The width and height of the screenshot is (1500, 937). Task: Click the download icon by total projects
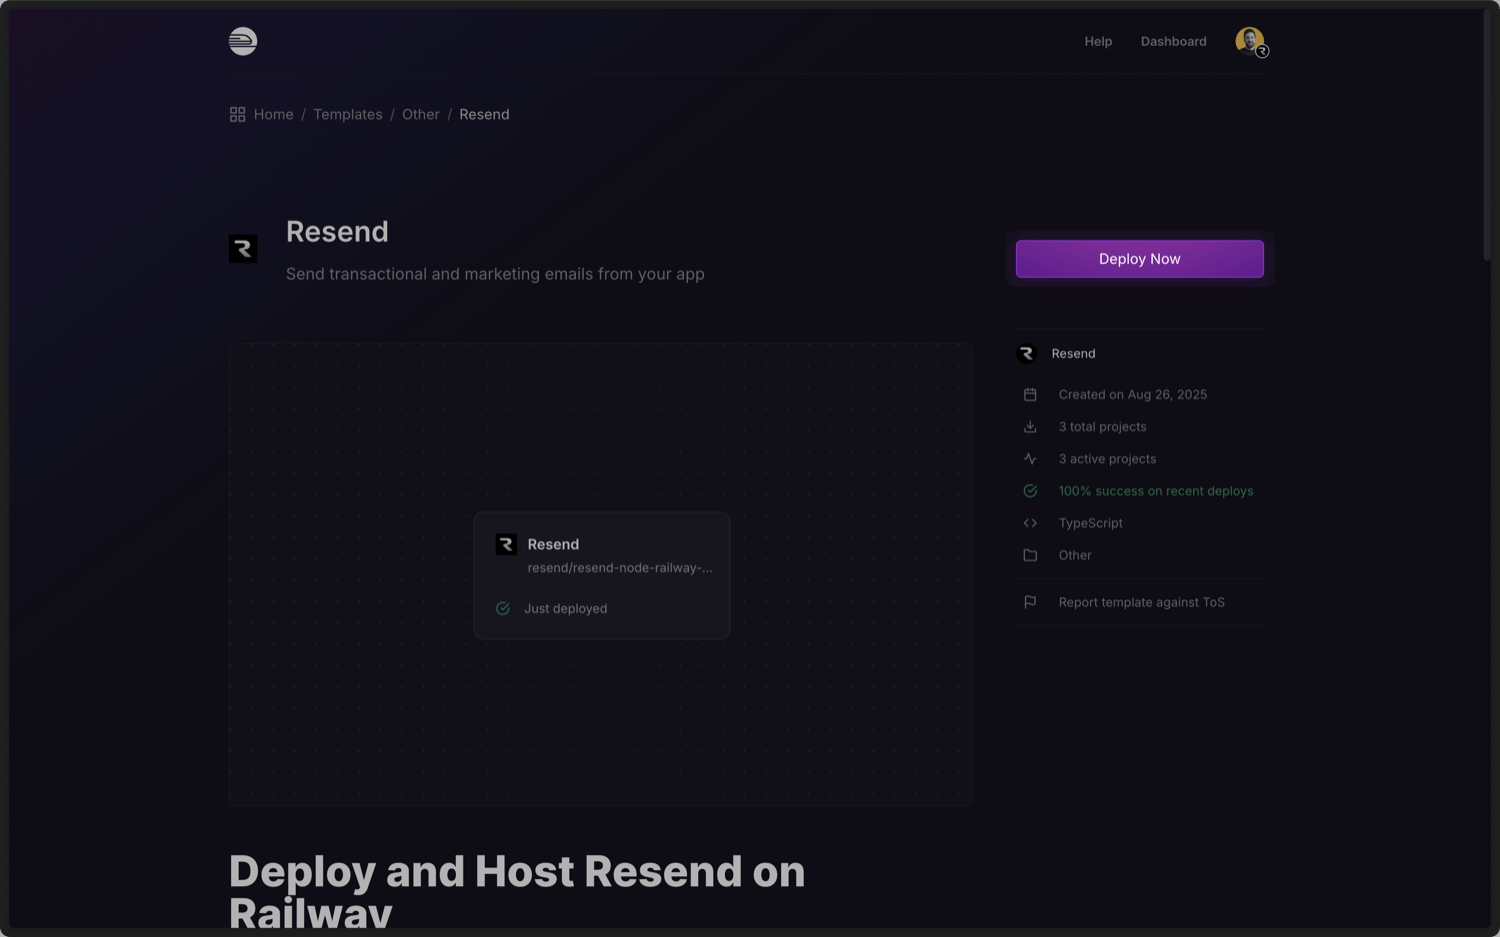[x=1030, y=427]
